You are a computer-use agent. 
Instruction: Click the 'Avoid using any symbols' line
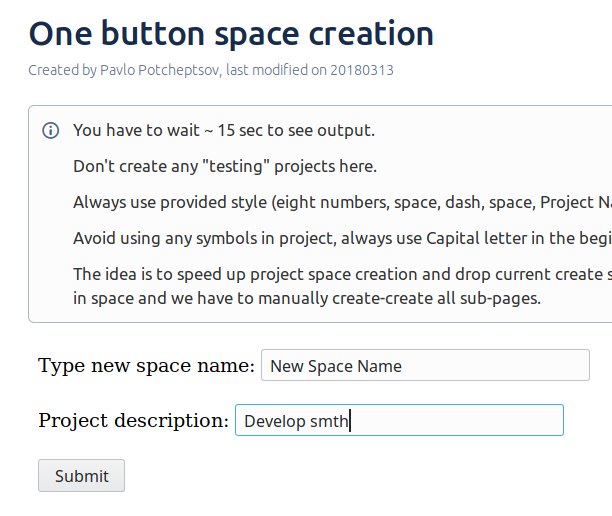[342, 238]
